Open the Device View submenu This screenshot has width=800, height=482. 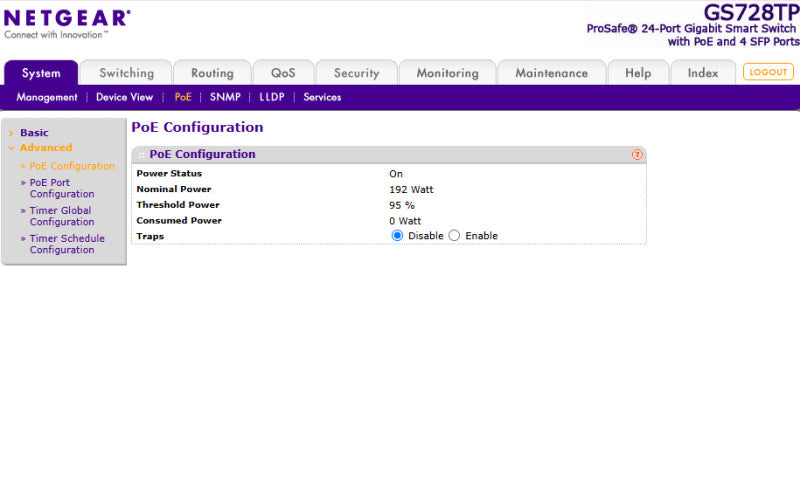click(x=124, y=97)
